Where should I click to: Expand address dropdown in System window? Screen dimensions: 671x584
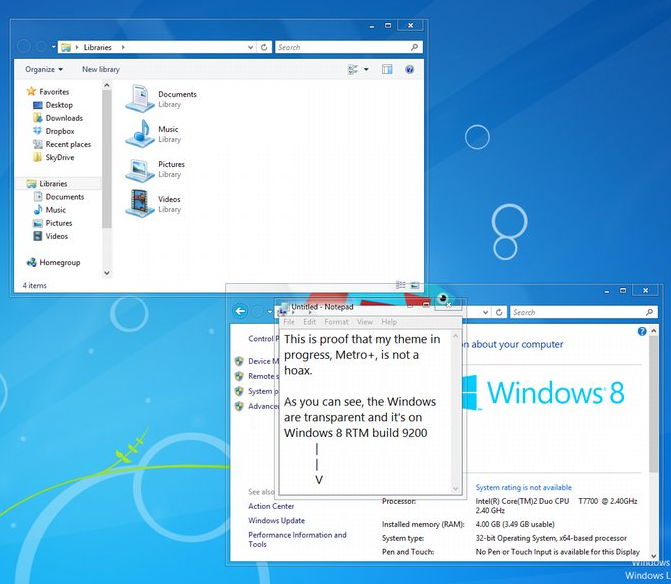pyautogui.click(x=485, y=312)
